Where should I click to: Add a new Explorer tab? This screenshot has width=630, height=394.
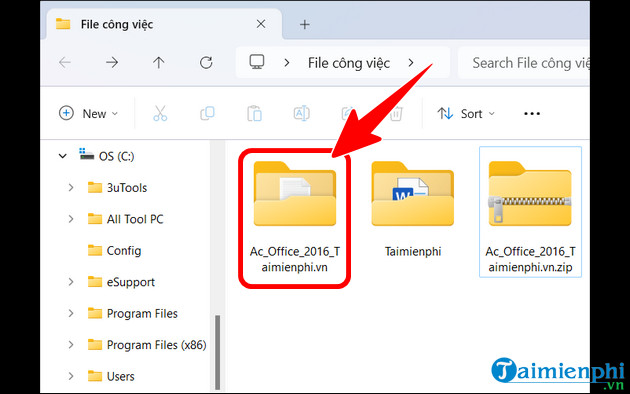tap(305, 24)
